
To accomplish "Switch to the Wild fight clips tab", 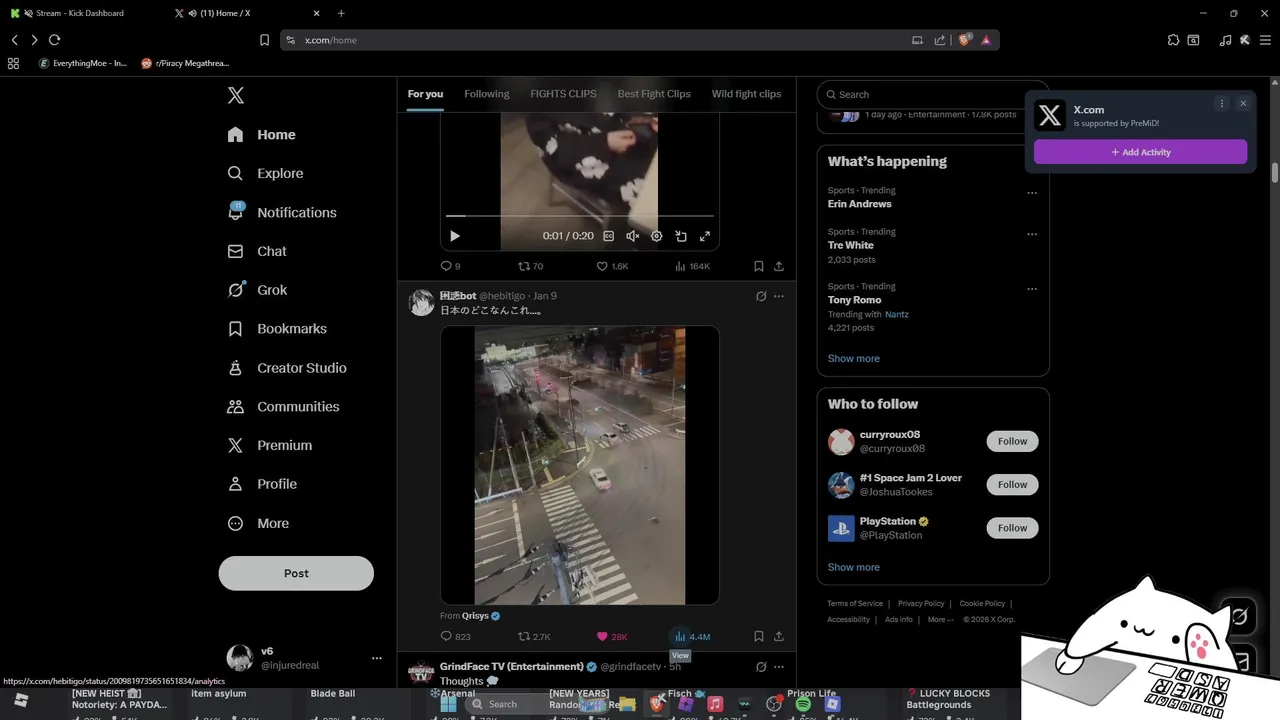I will (x=746, y=94).
